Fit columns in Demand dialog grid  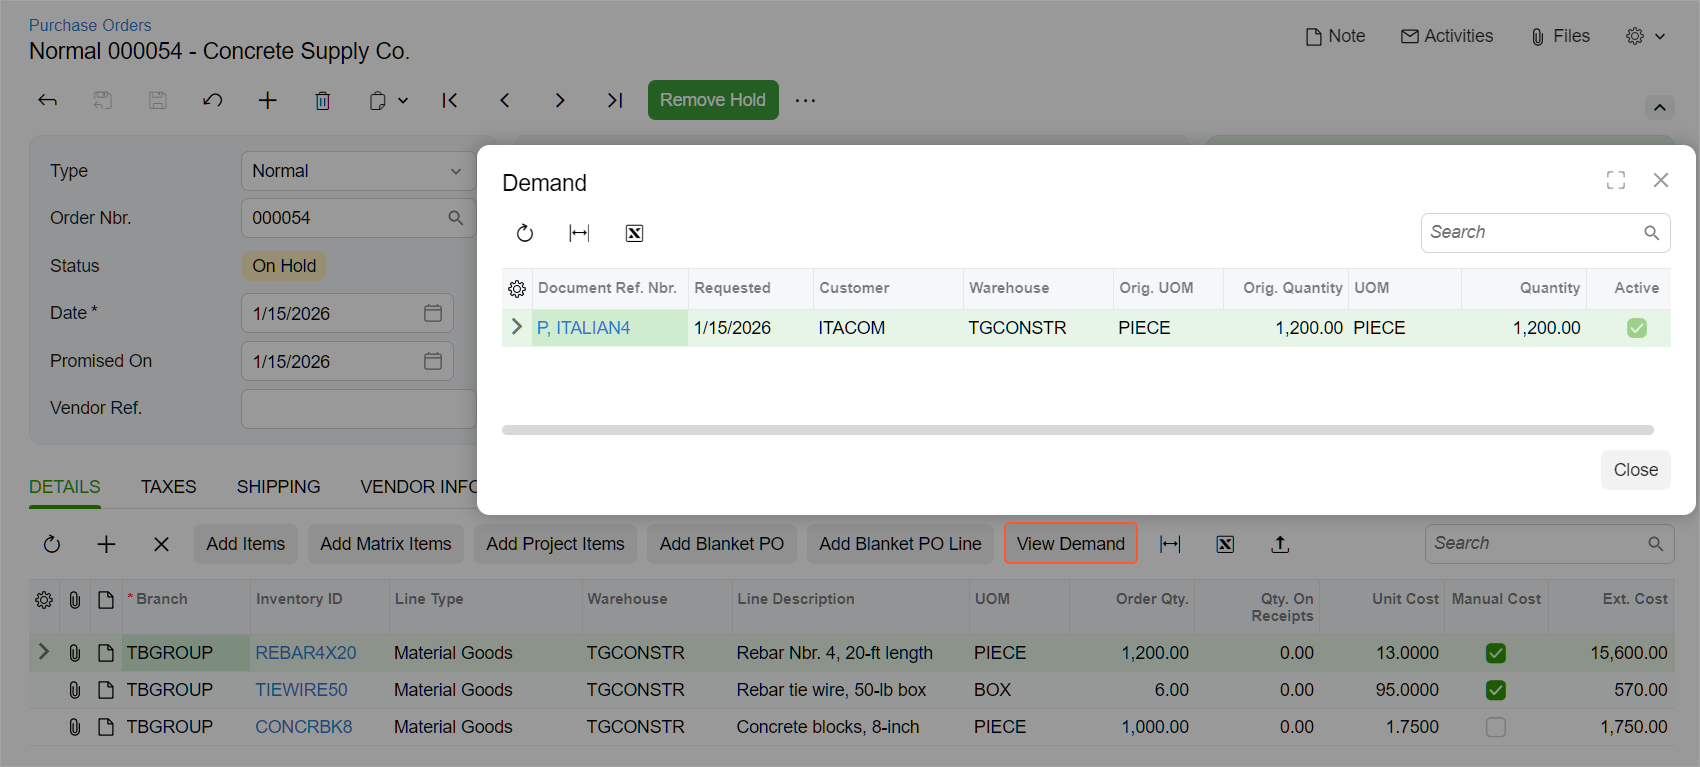579,233
